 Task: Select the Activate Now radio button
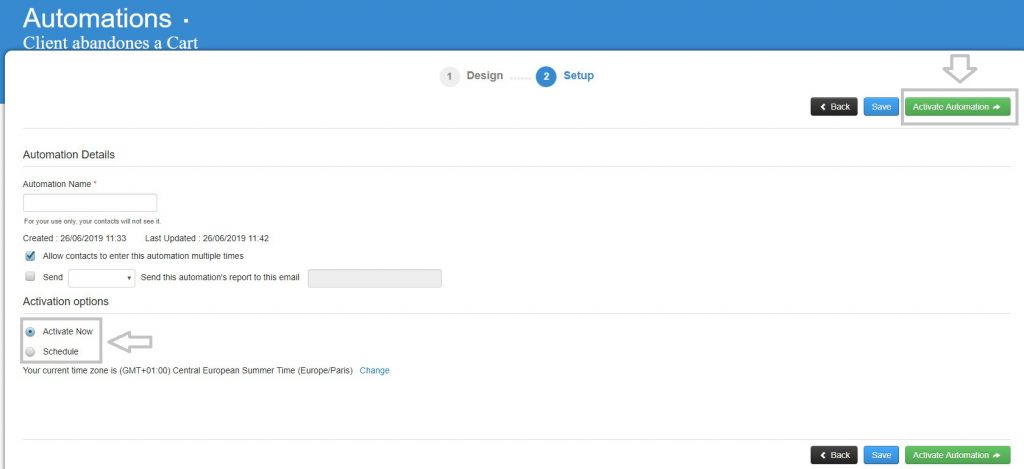pos(30,332)
